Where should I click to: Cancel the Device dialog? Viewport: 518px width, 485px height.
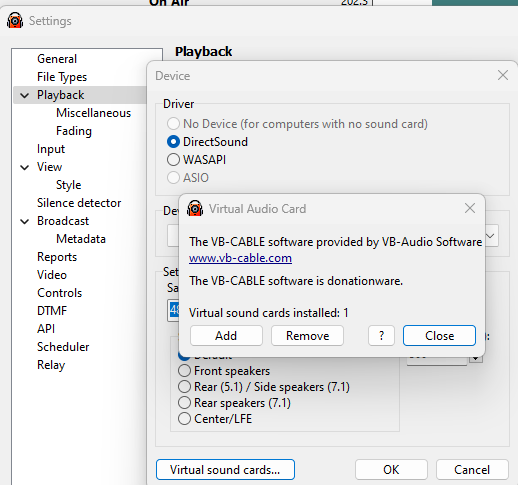pos(472,470)
